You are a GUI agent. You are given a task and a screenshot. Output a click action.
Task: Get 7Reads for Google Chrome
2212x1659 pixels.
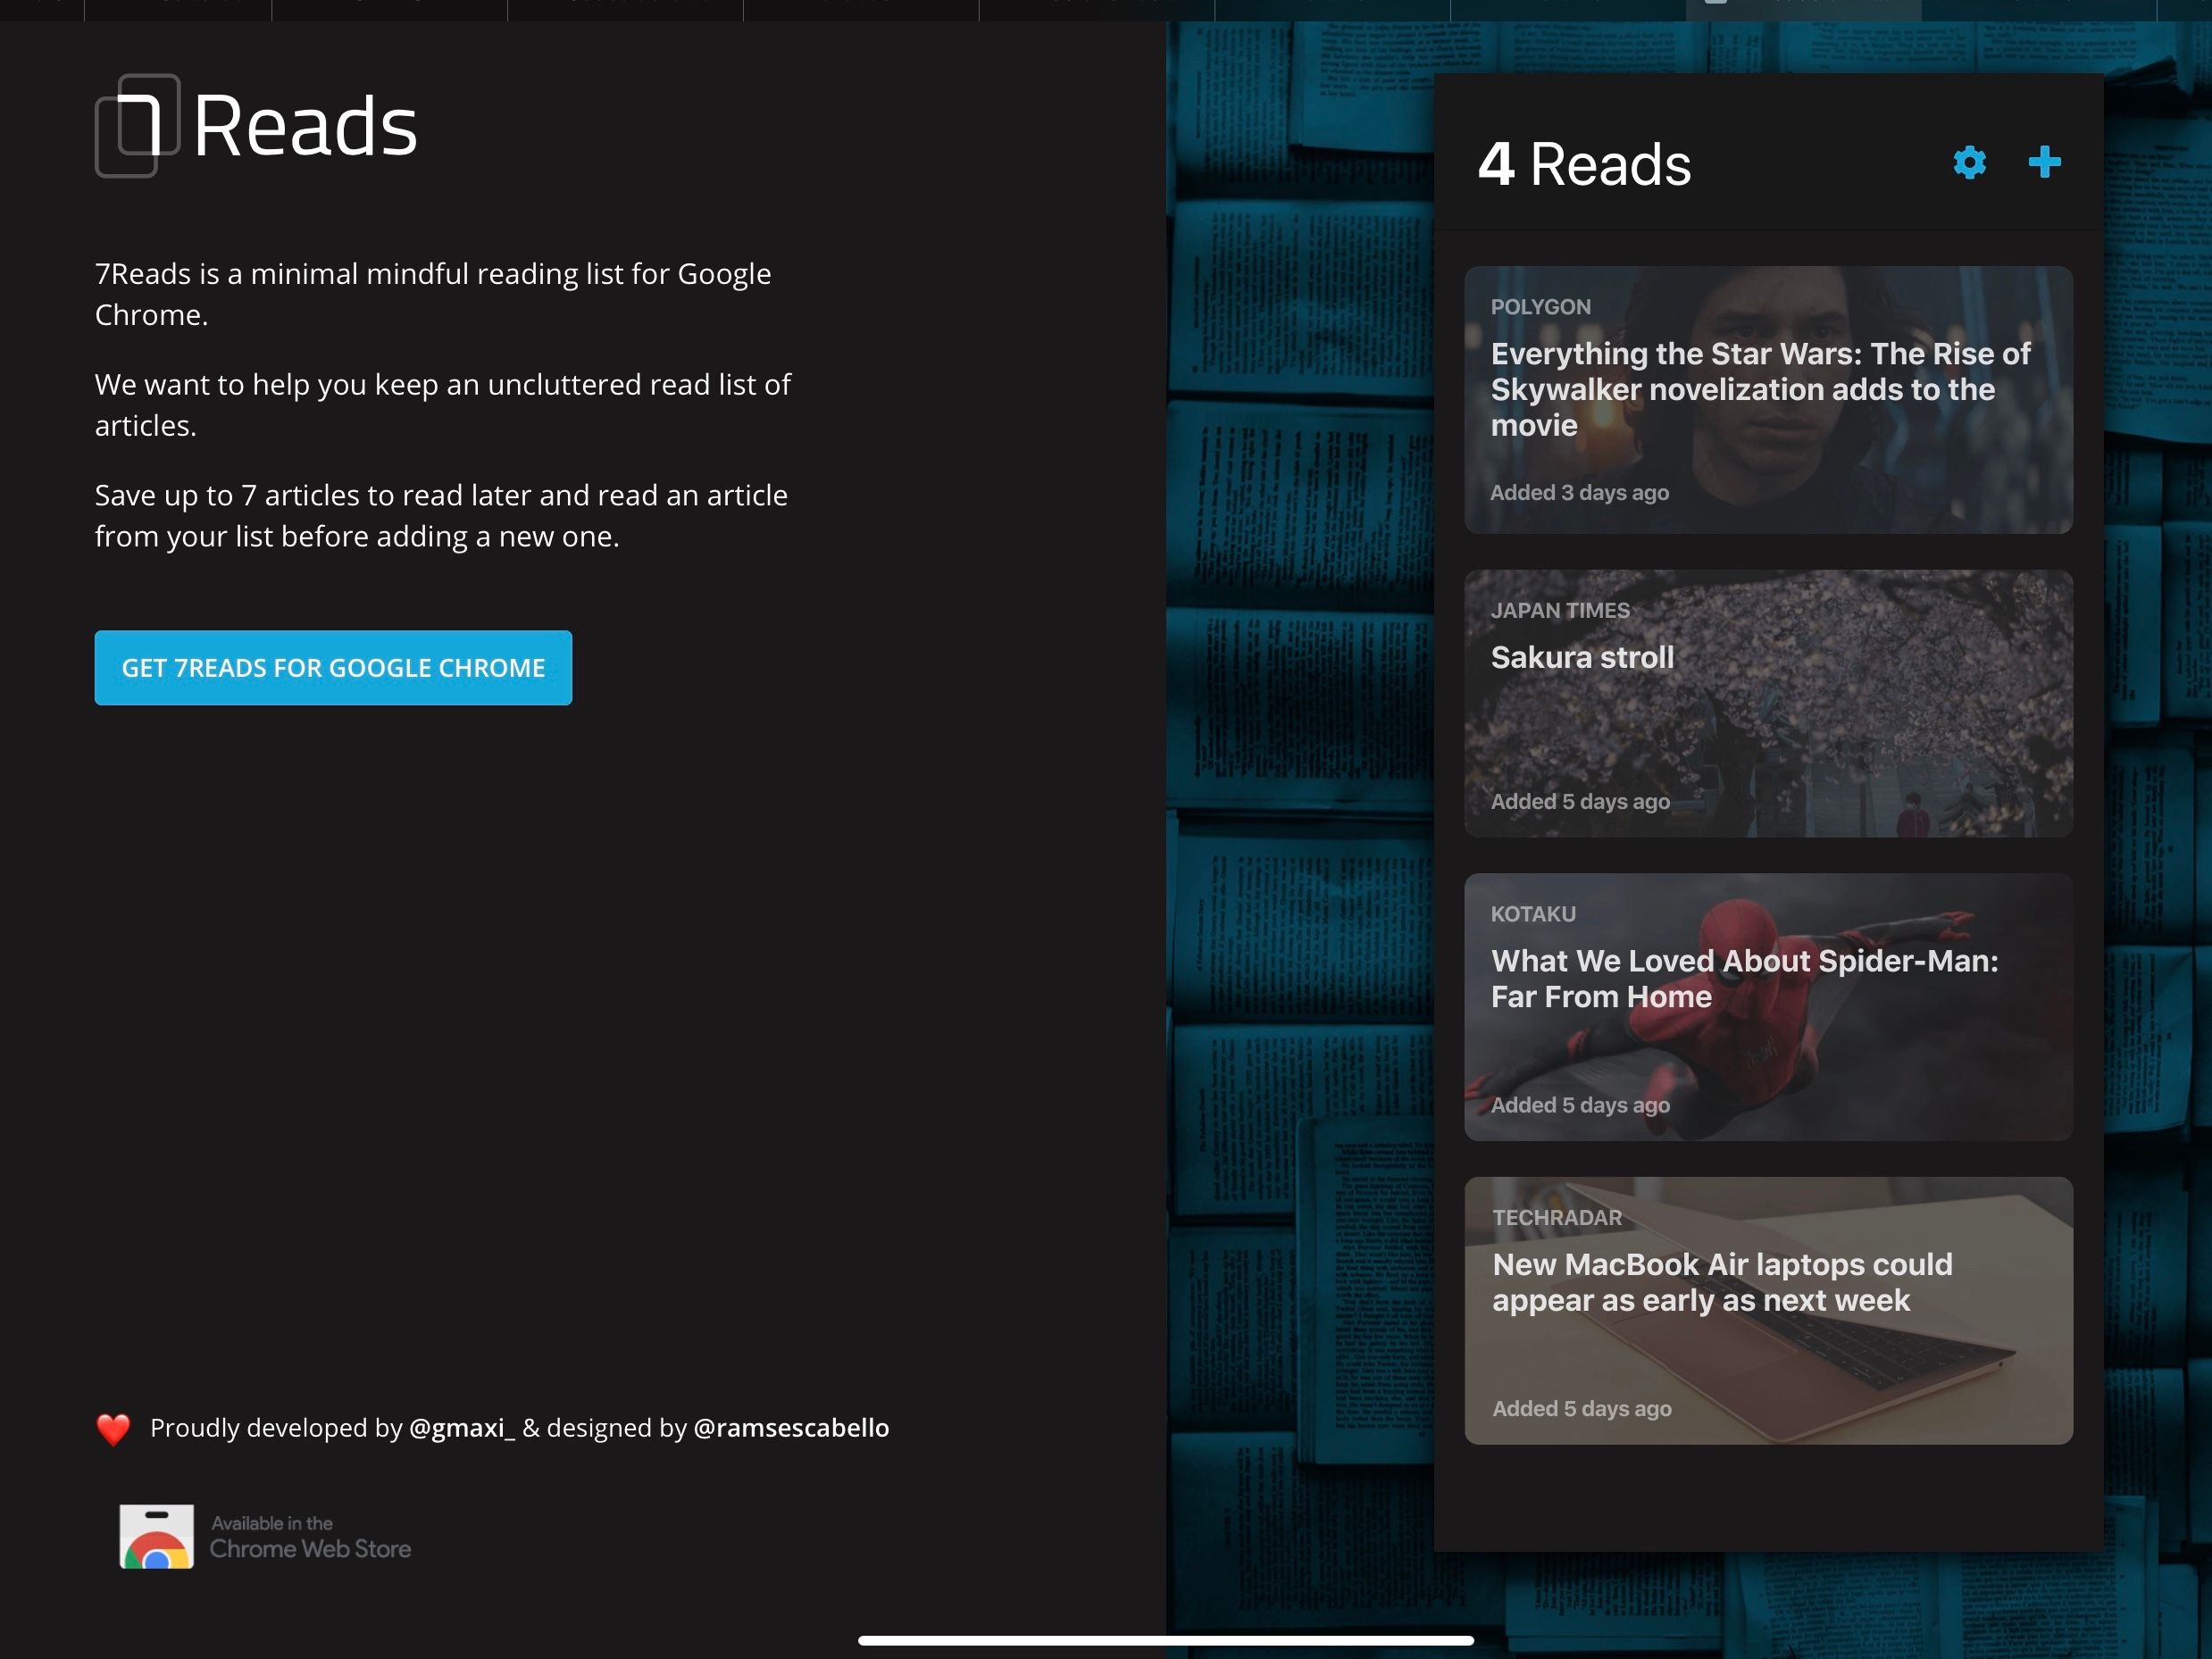(x=333, y=667)
